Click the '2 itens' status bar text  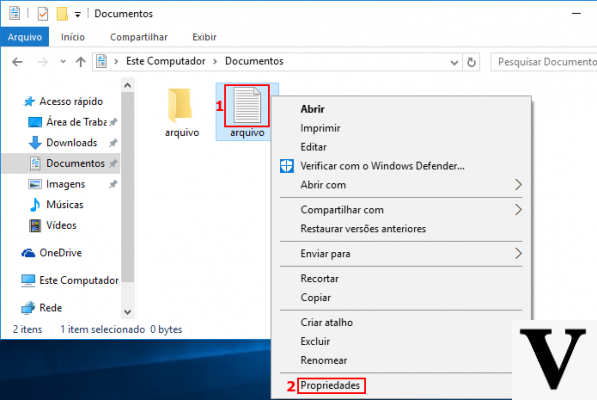27,329
